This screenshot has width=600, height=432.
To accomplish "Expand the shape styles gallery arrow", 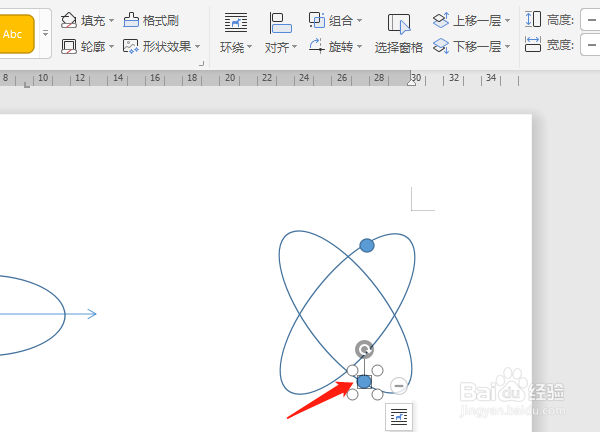I will pyautogui.click(x=45, y=34).
